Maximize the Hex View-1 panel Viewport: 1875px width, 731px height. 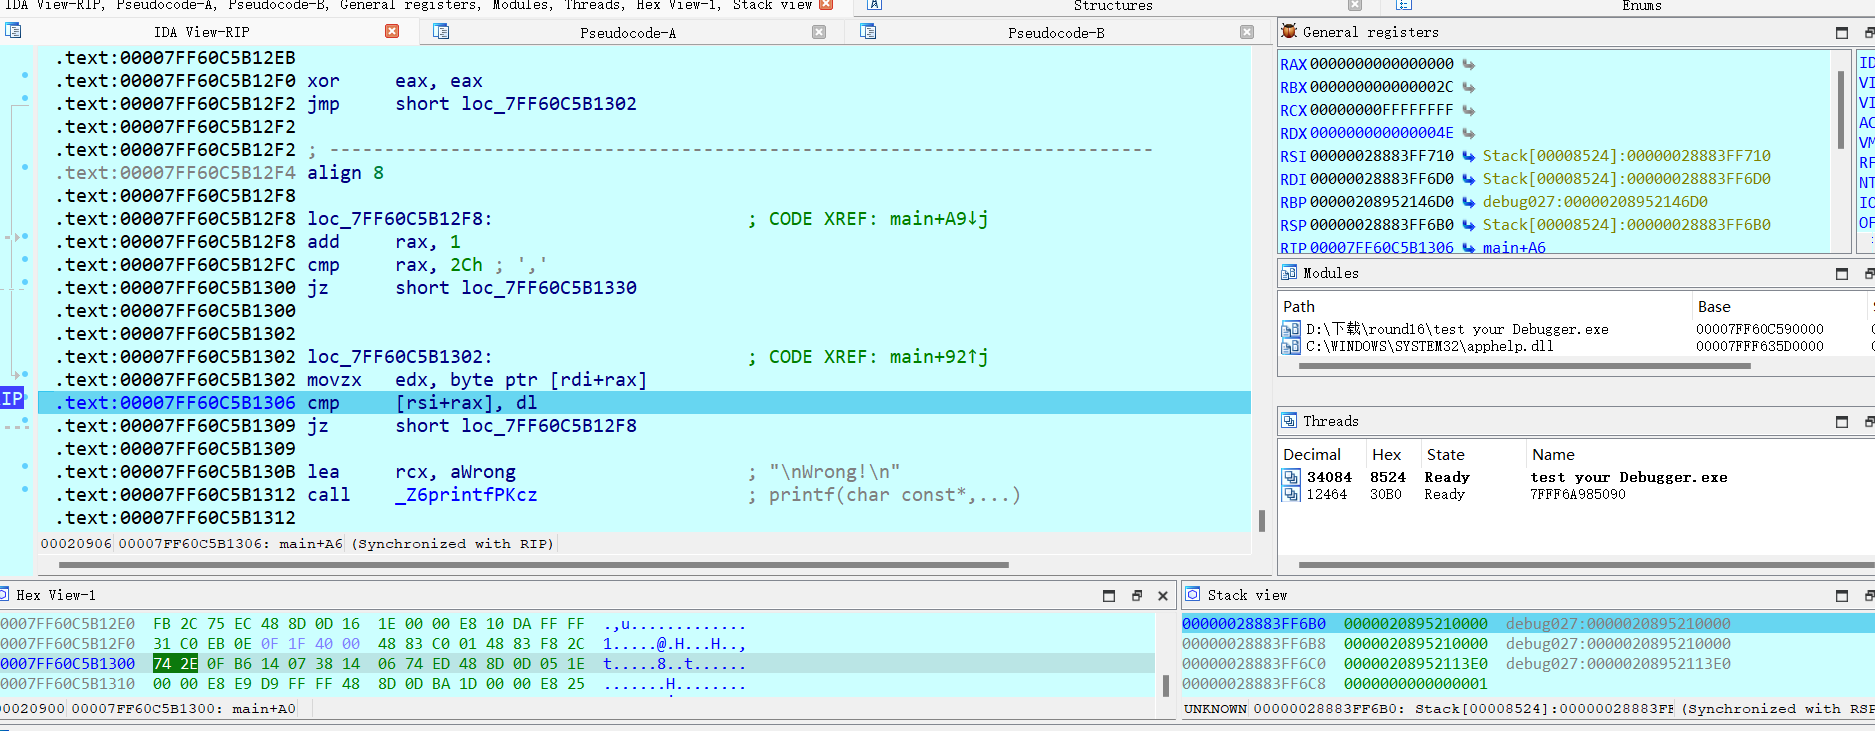pos(1109,596)
